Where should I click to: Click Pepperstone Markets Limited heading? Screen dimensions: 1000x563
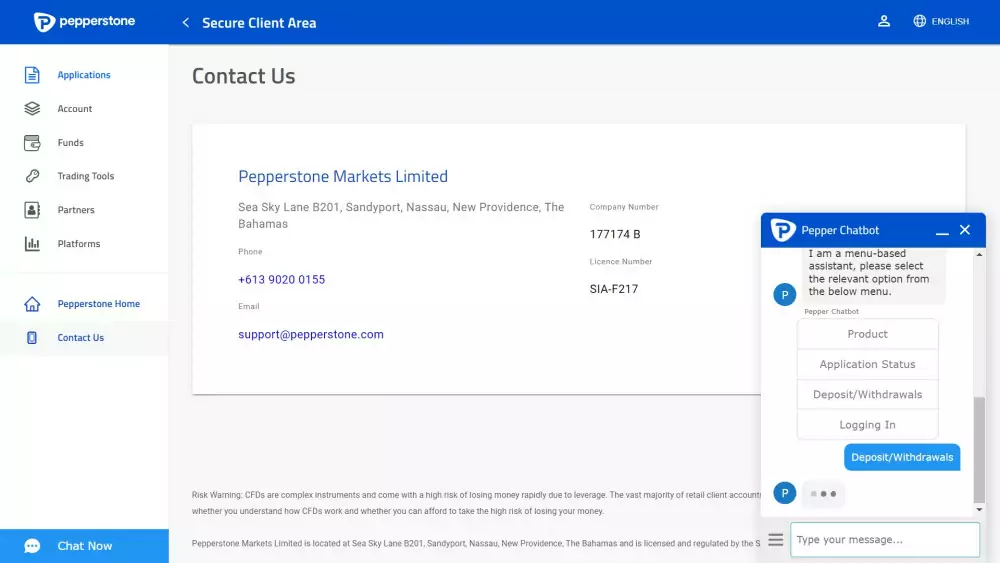click(x=342, y=176)
